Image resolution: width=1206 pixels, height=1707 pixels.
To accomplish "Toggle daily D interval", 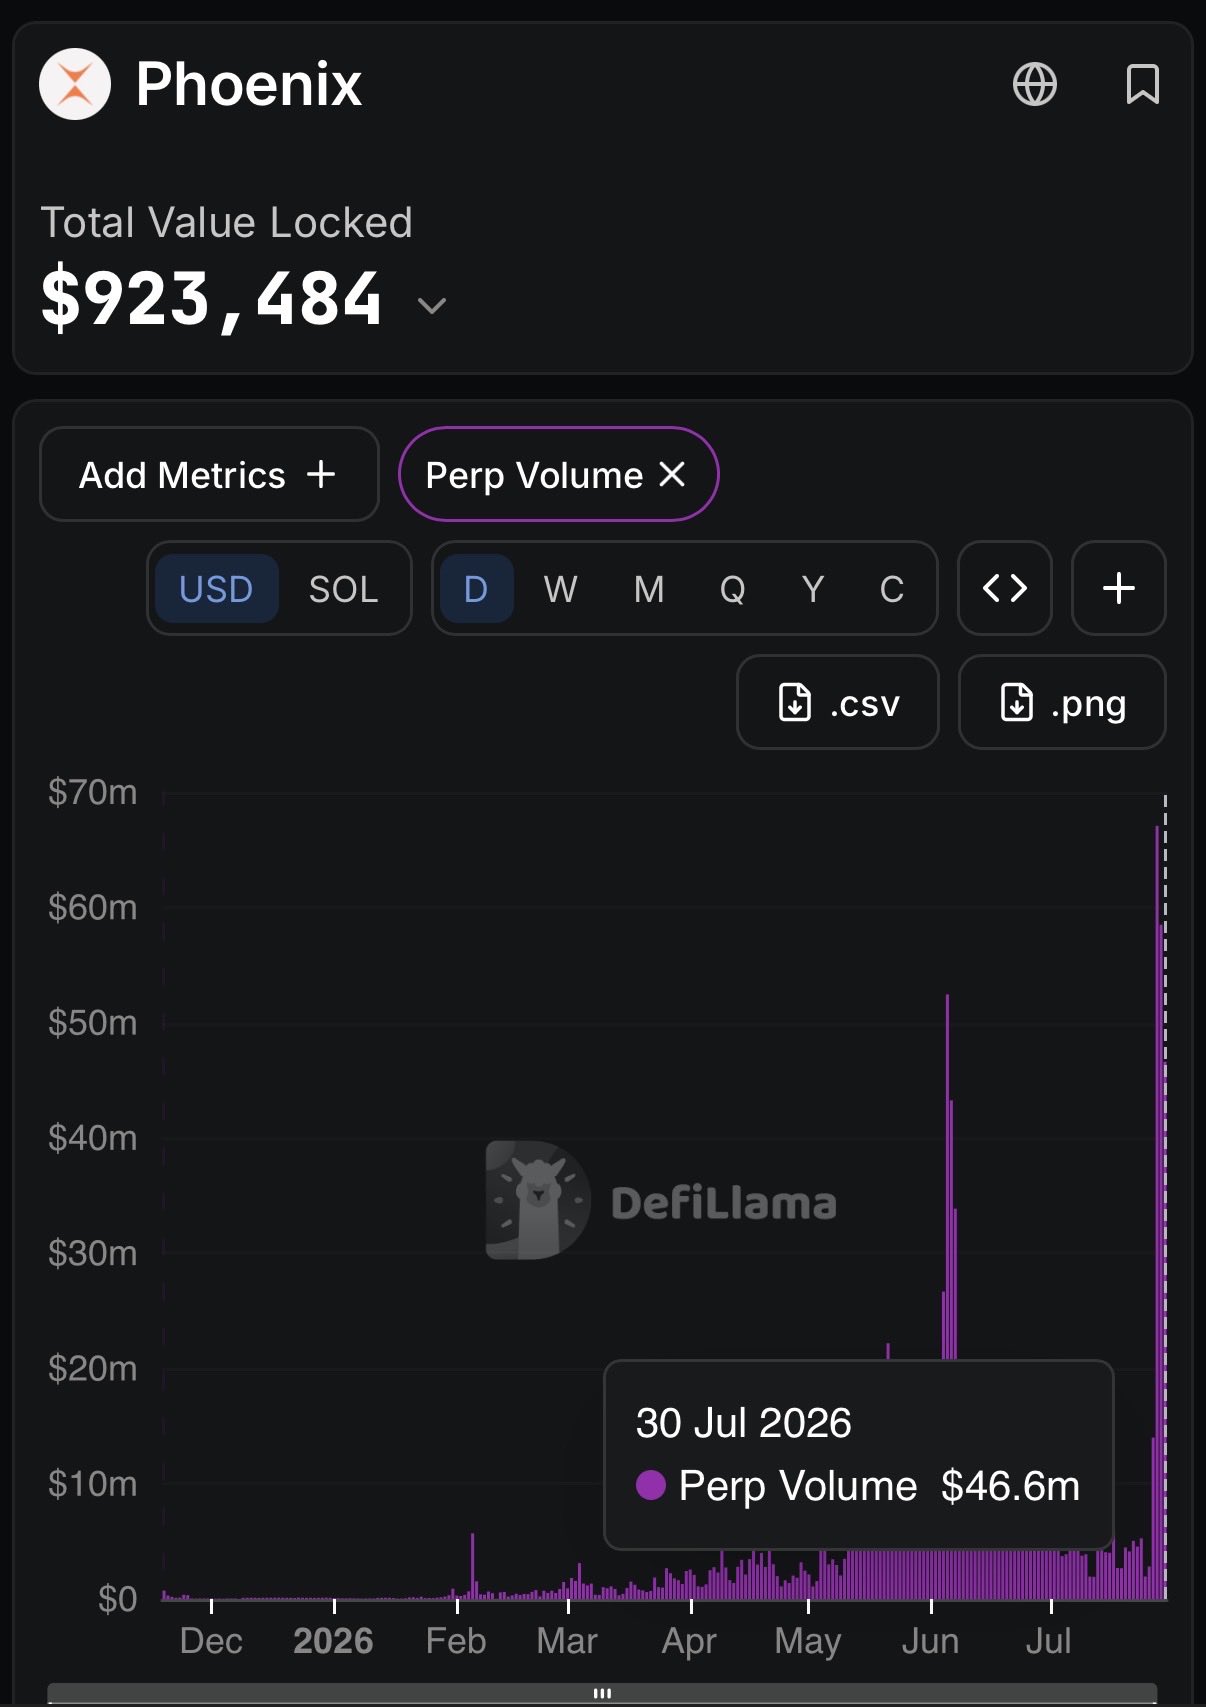I will tap(476, 589).
